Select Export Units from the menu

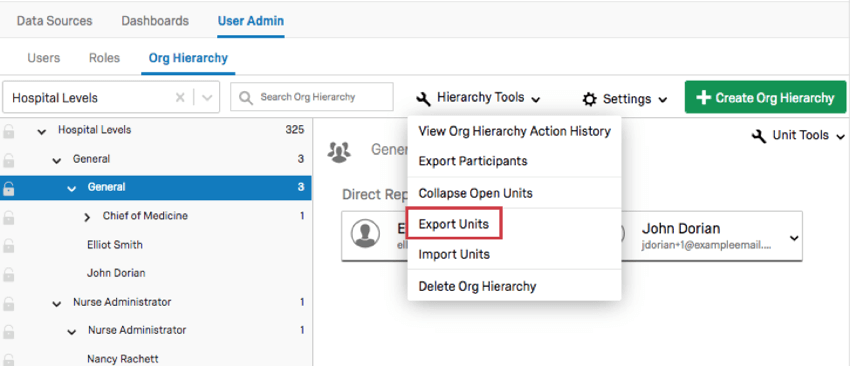[454, 224]
